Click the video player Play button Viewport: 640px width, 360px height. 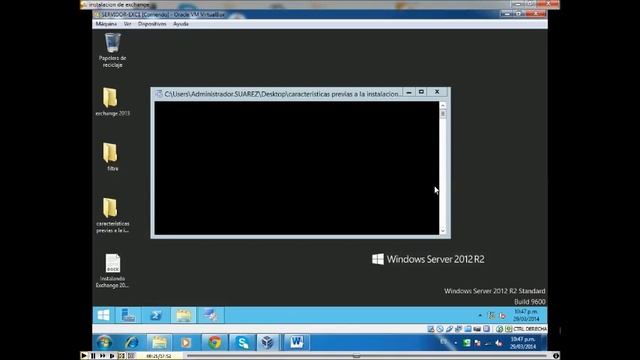coord(84,356)
